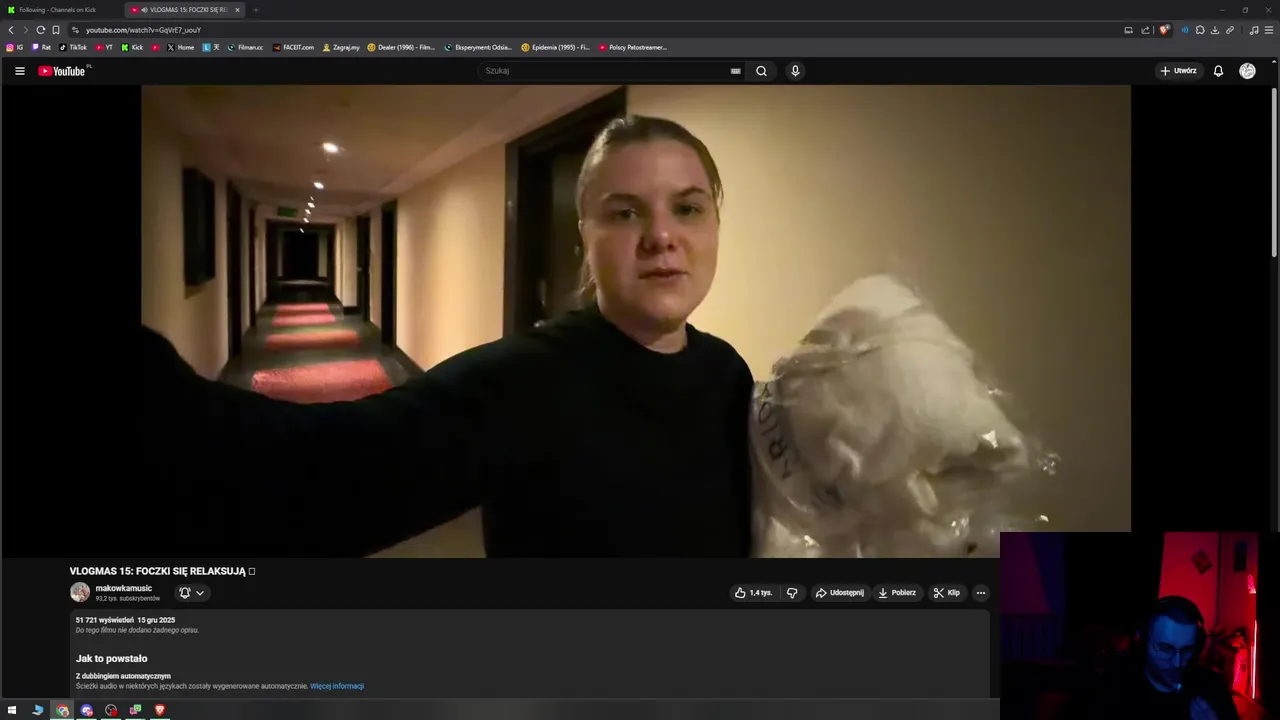Open the IG bookmark

click(15, 47)
